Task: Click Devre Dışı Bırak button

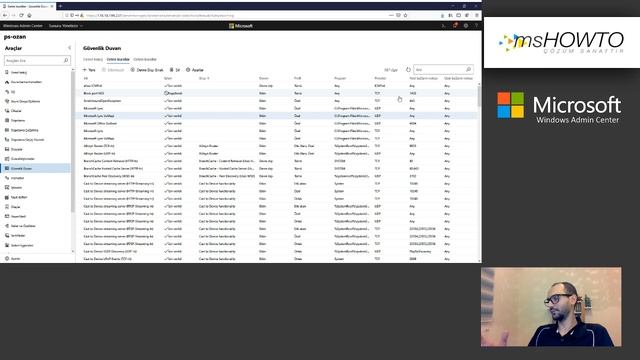Action: pyautogui.click(x=147, y=70)
